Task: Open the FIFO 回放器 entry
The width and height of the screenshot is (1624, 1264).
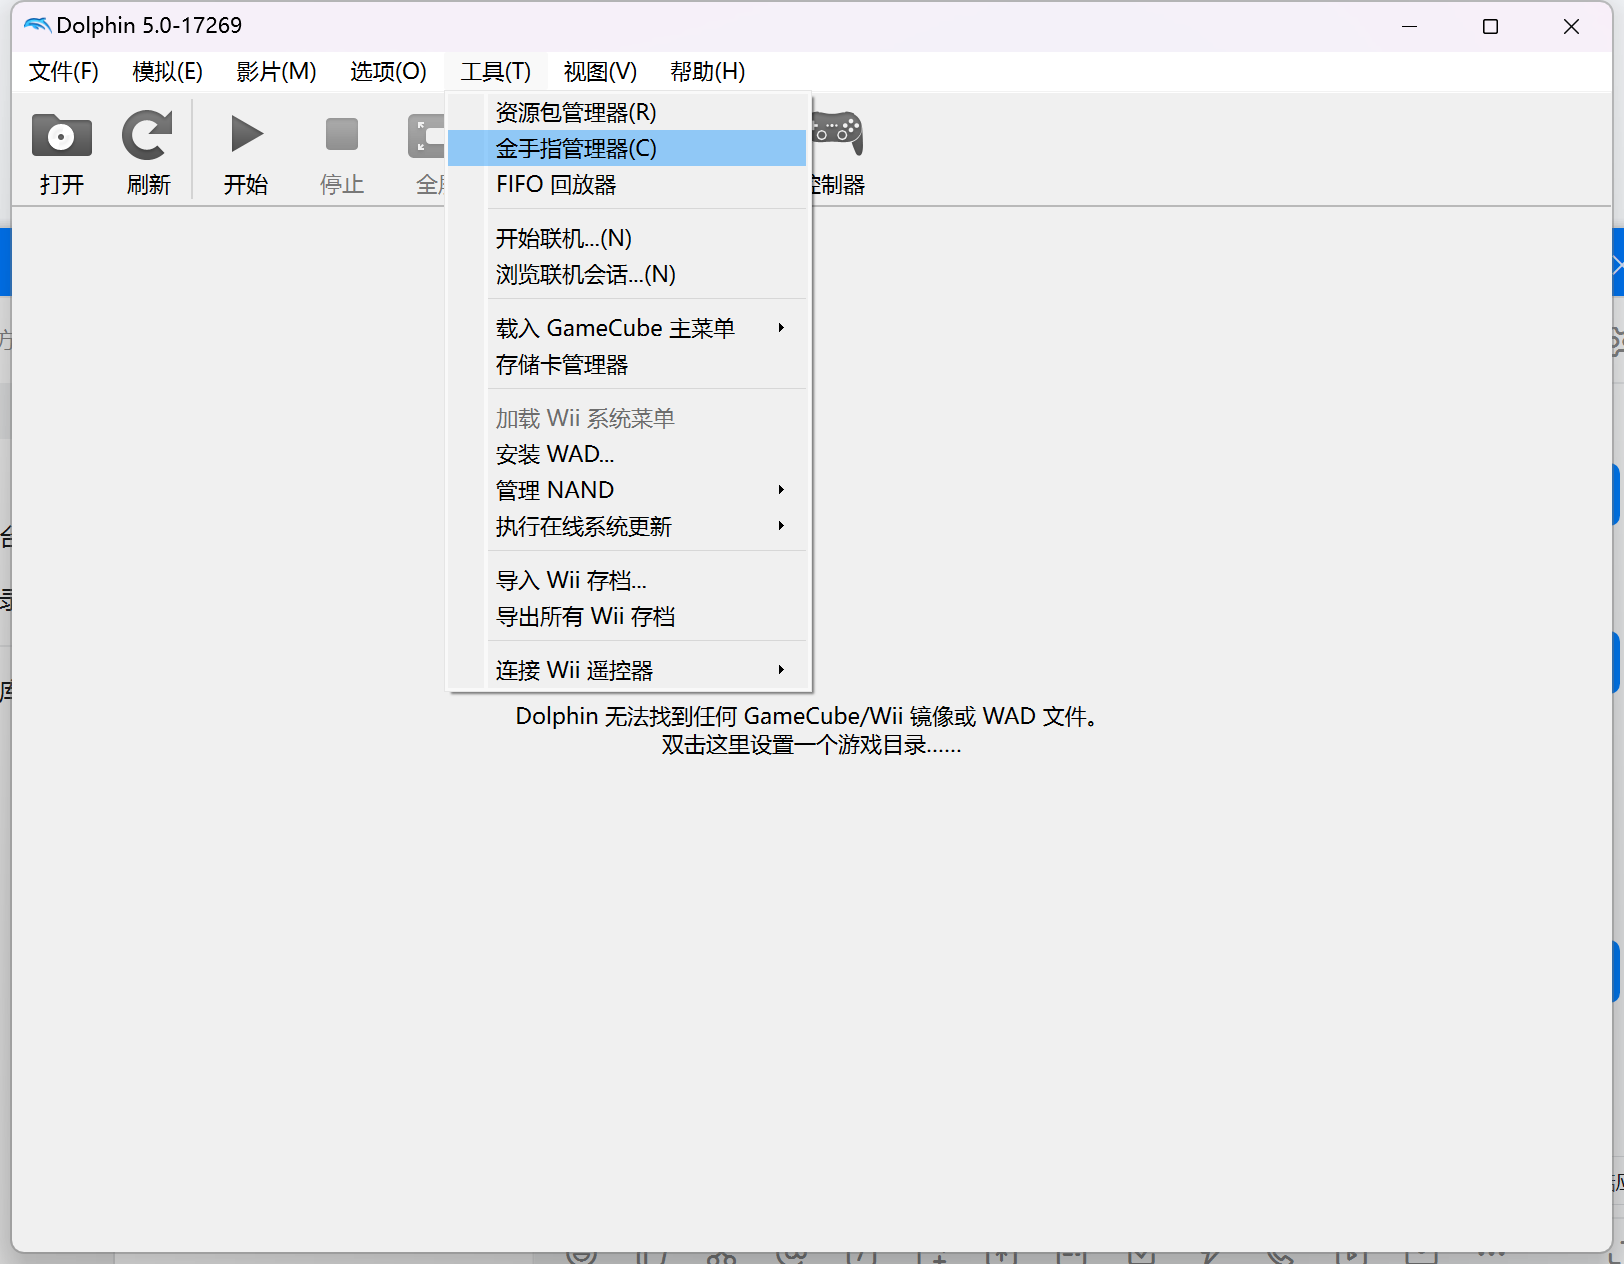Action: tap(627, 184)
